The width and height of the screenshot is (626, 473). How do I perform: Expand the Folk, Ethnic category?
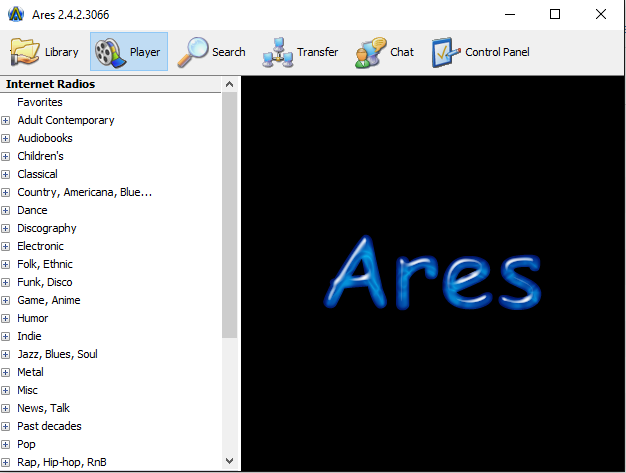[6, 264]
